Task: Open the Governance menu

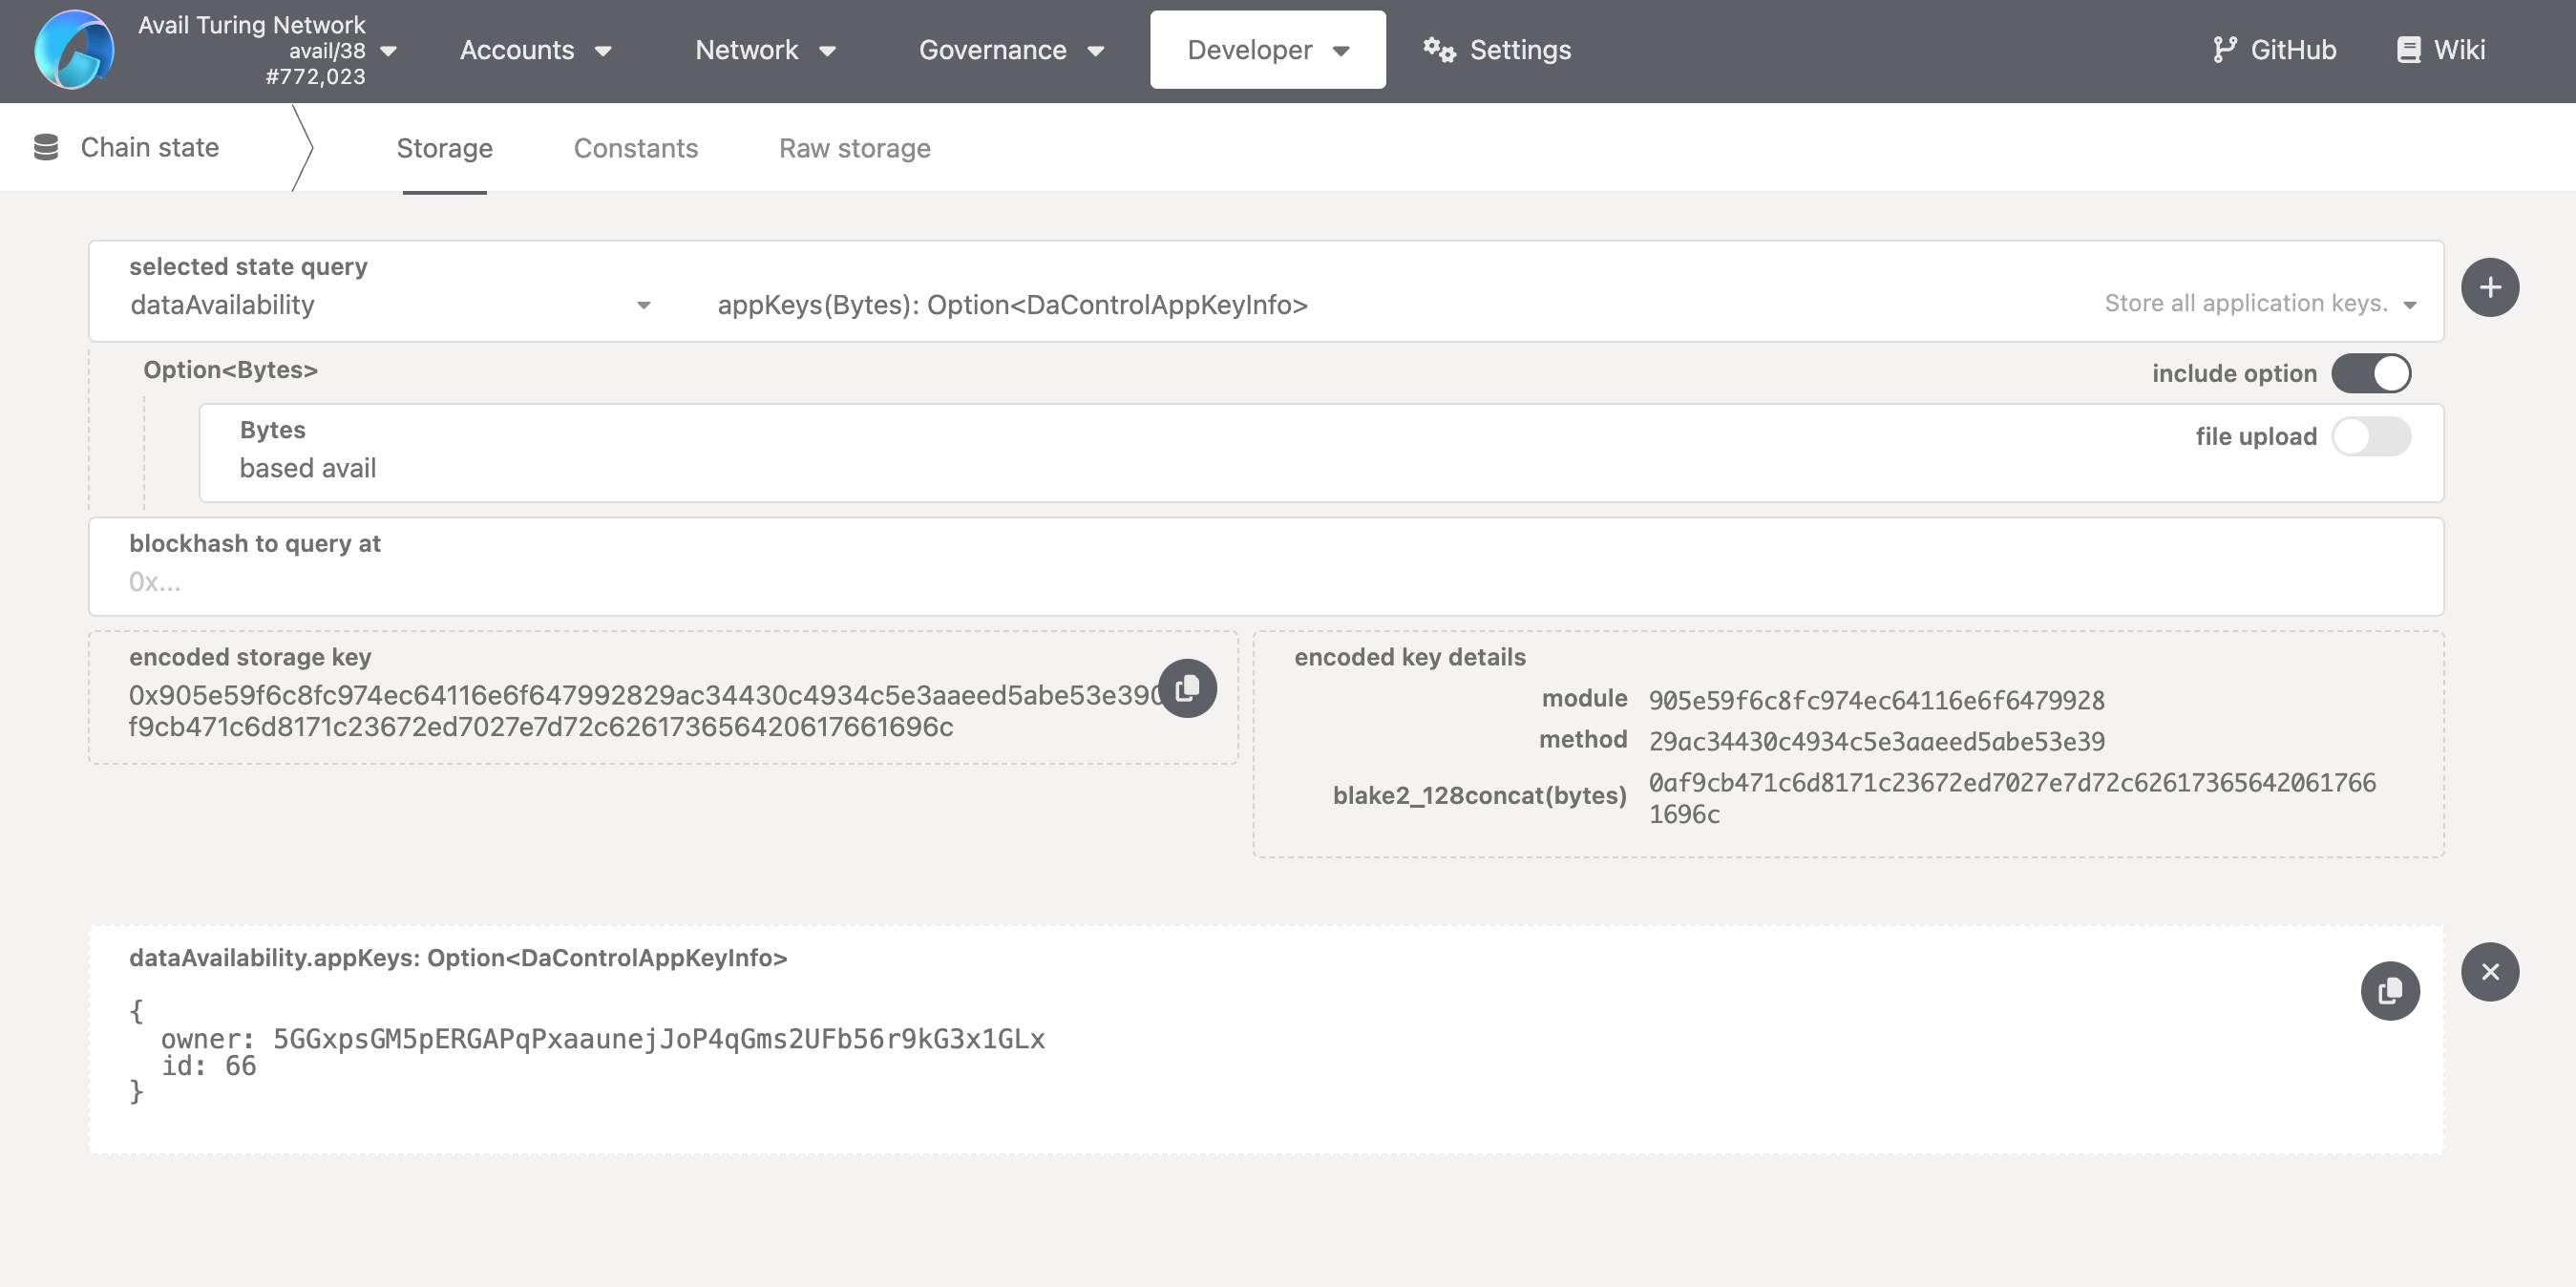Action: pos(1011,50)
